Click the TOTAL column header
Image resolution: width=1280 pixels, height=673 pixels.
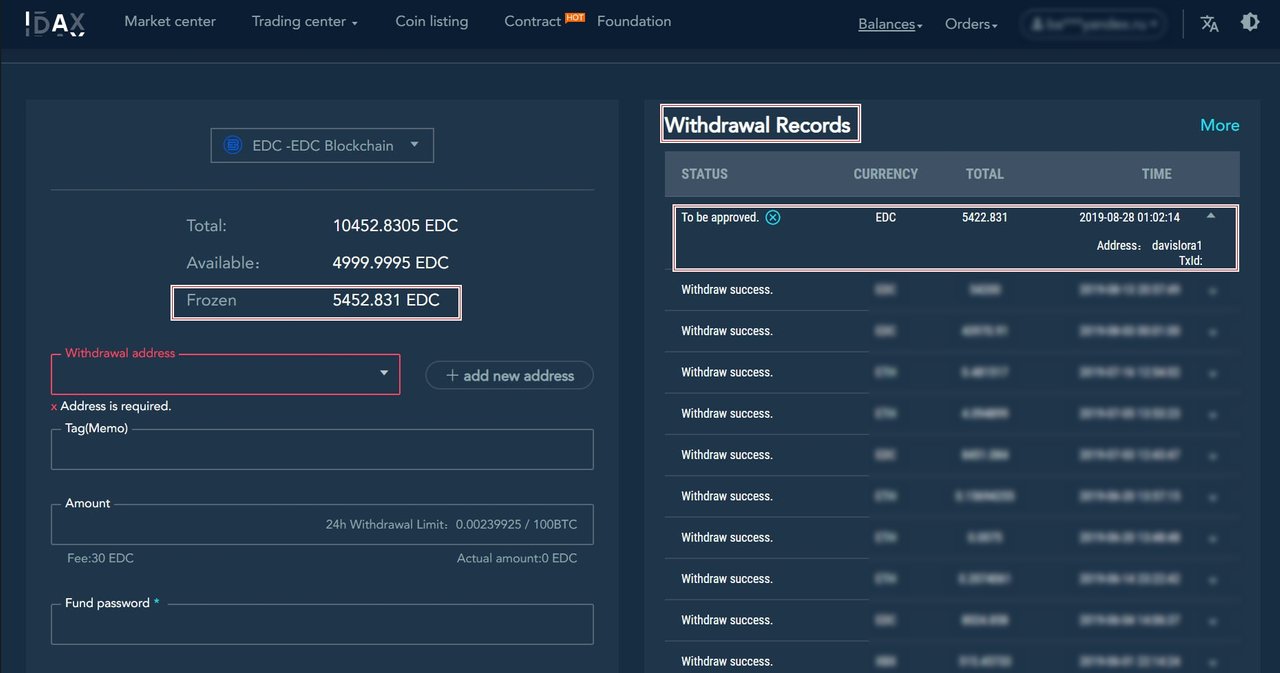pos(985,174)
